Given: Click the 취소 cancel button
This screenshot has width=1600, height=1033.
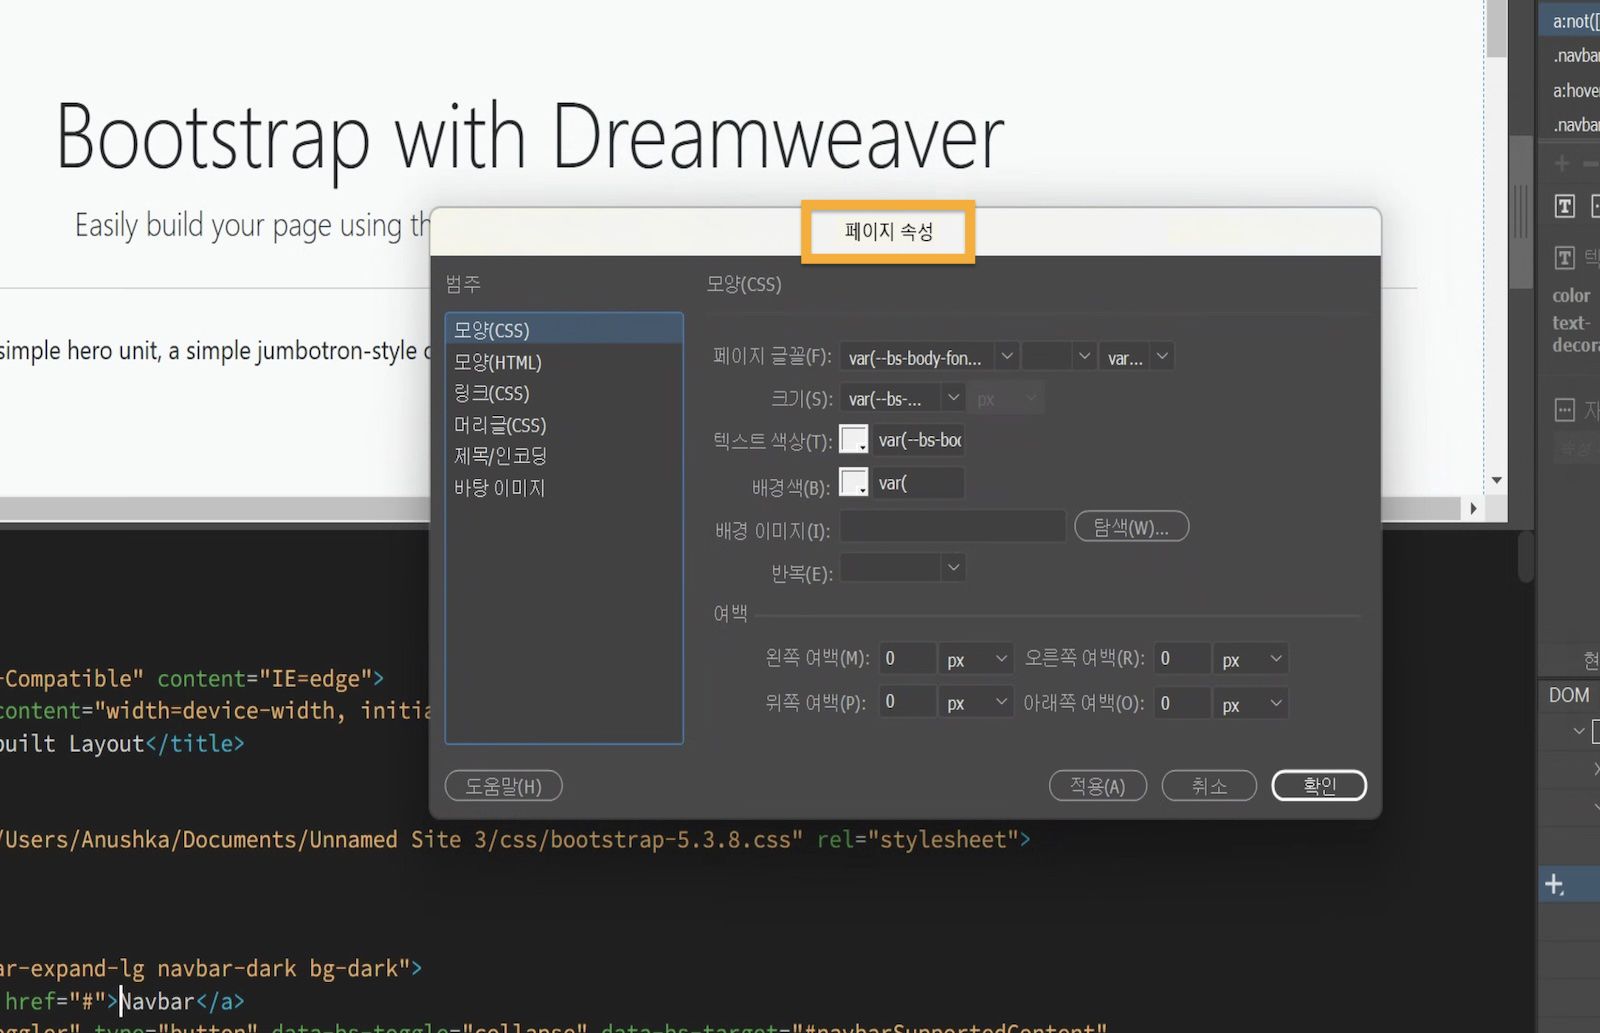Looking at the screenshot, I should tap(1209, 786).
